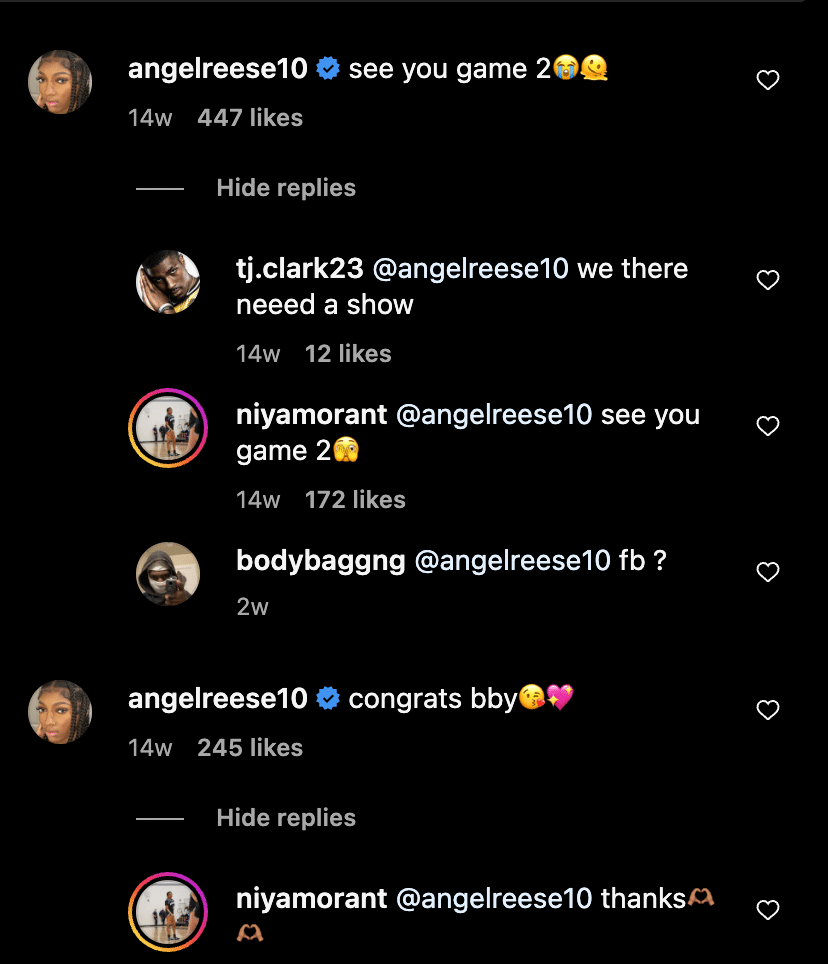Collapse replies under the first comment

coord(286,188)
